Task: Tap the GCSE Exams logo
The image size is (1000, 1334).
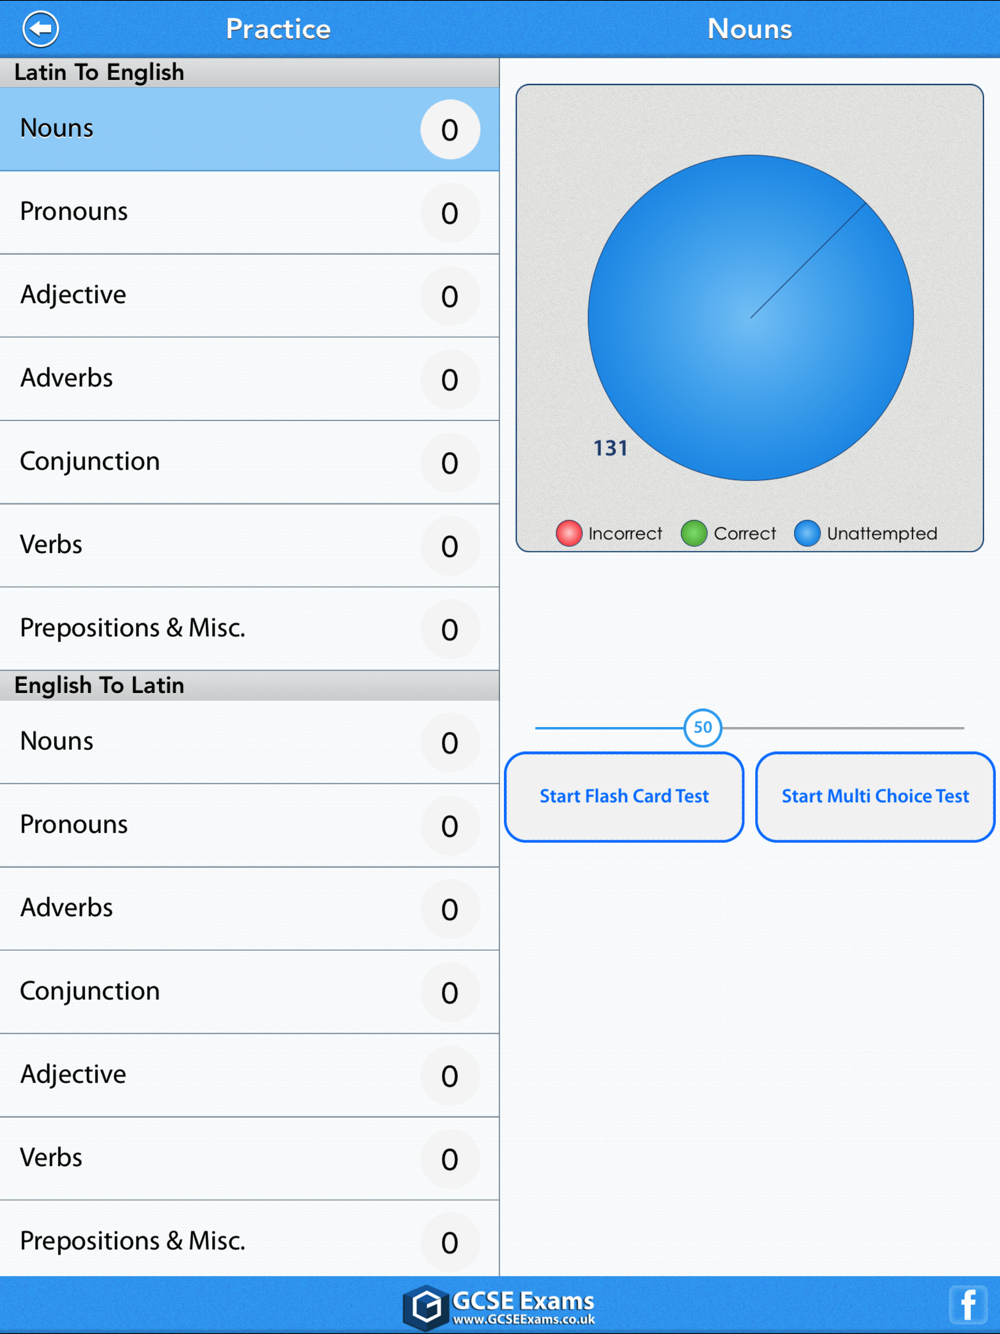Action: [x=427, y=1306]
